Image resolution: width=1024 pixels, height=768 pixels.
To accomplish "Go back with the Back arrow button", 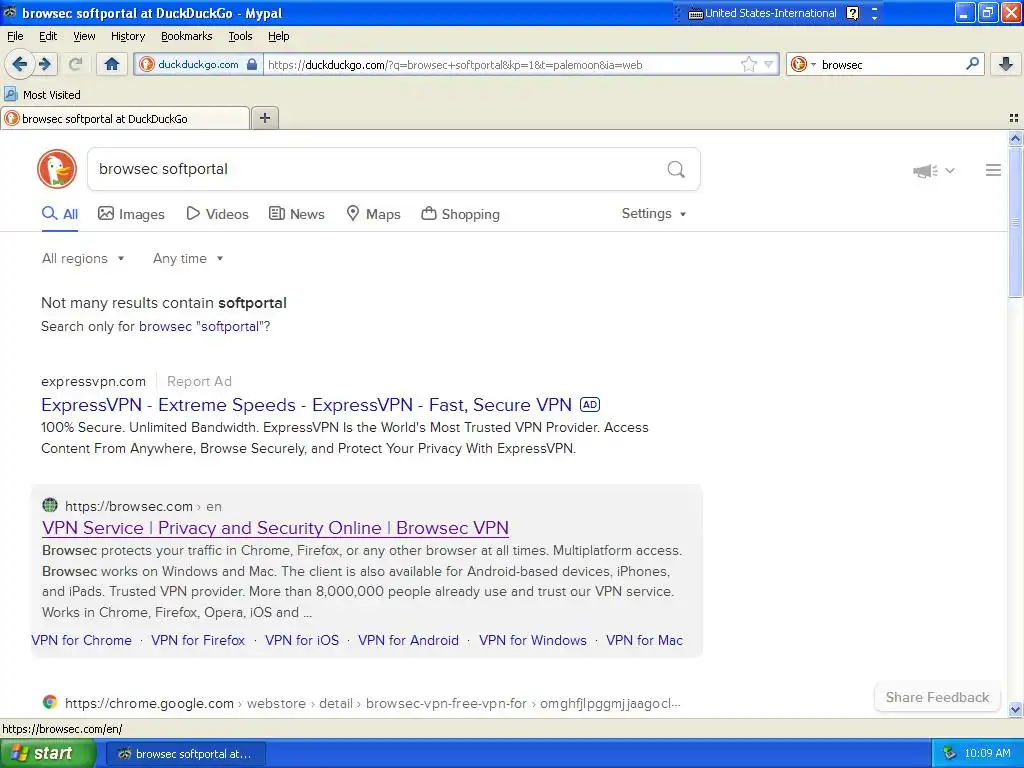I will [19, 64].
